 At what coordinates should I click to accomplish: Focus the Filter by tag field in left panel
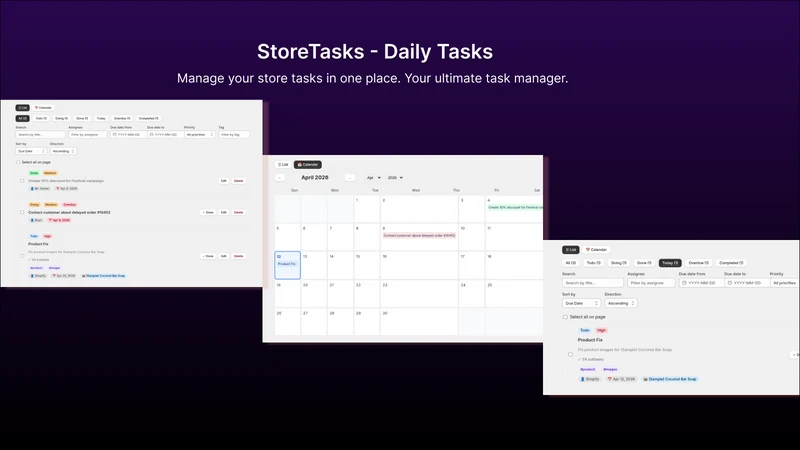[234, 135]
